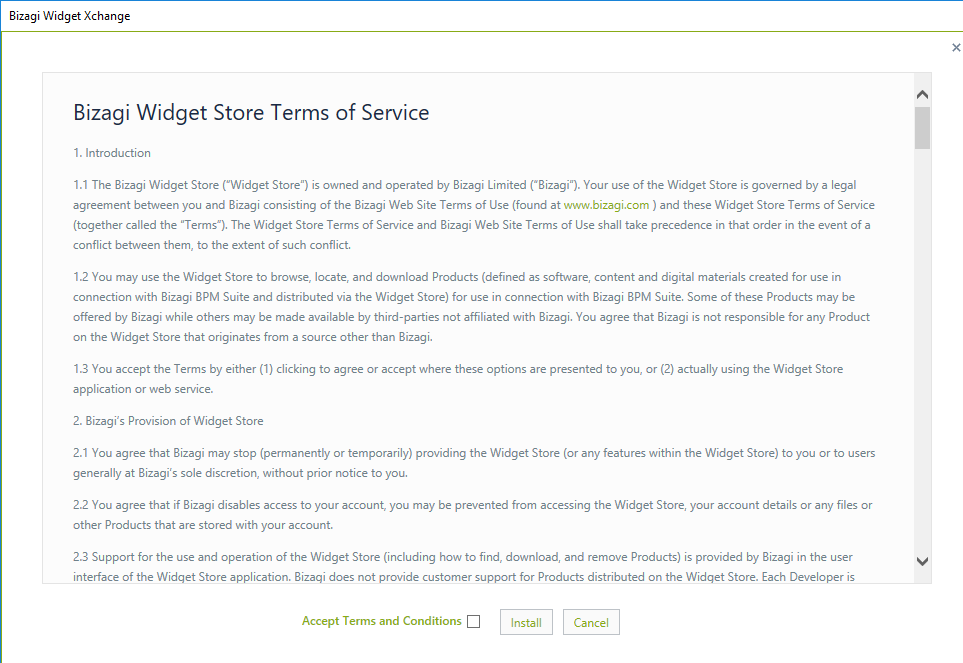Click the Install button

point(526,622)
